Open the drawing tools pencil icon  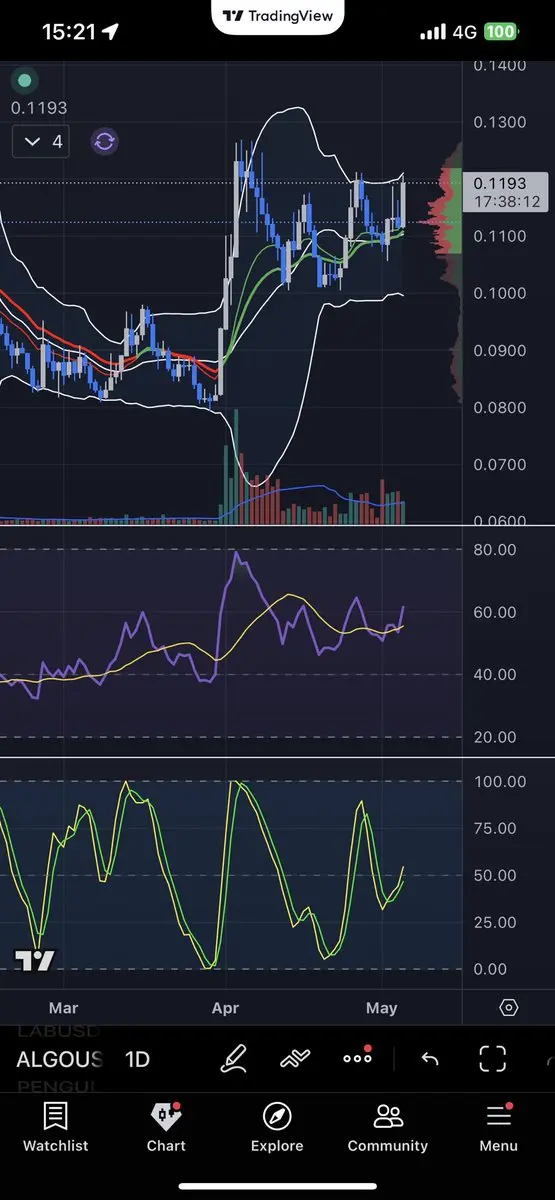point(233,1059)
